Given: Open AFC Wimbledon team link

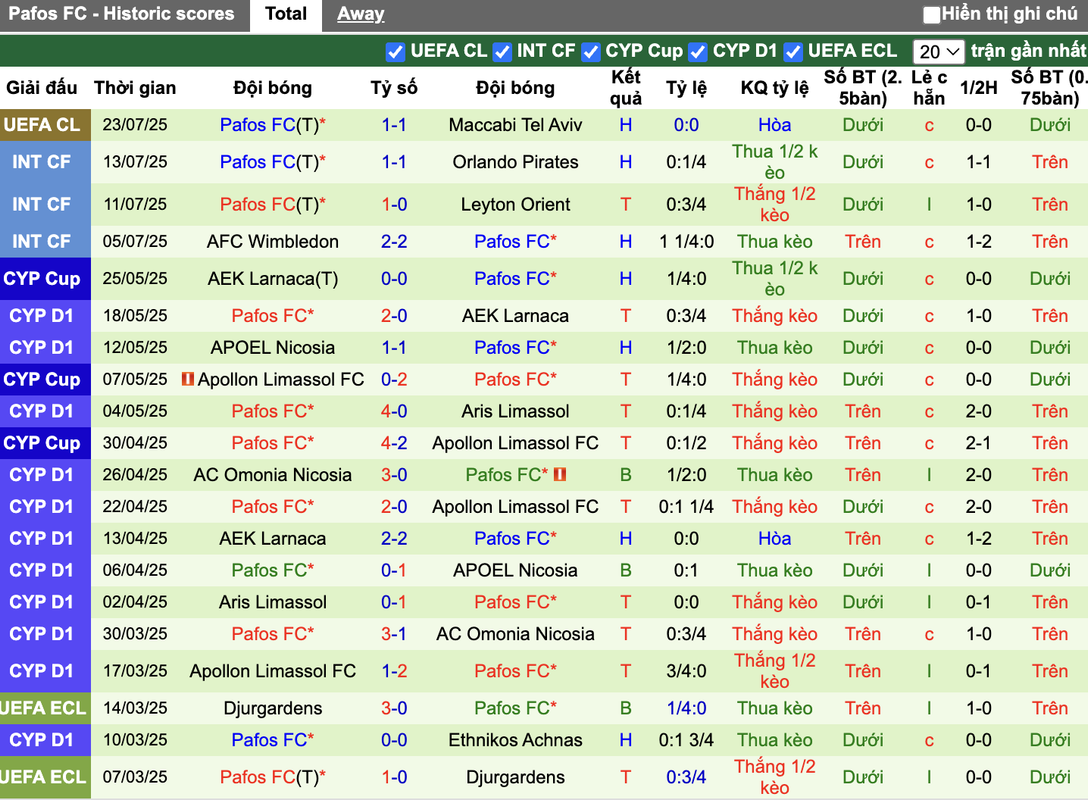Looking at the screenshot, I should [273, 241].
